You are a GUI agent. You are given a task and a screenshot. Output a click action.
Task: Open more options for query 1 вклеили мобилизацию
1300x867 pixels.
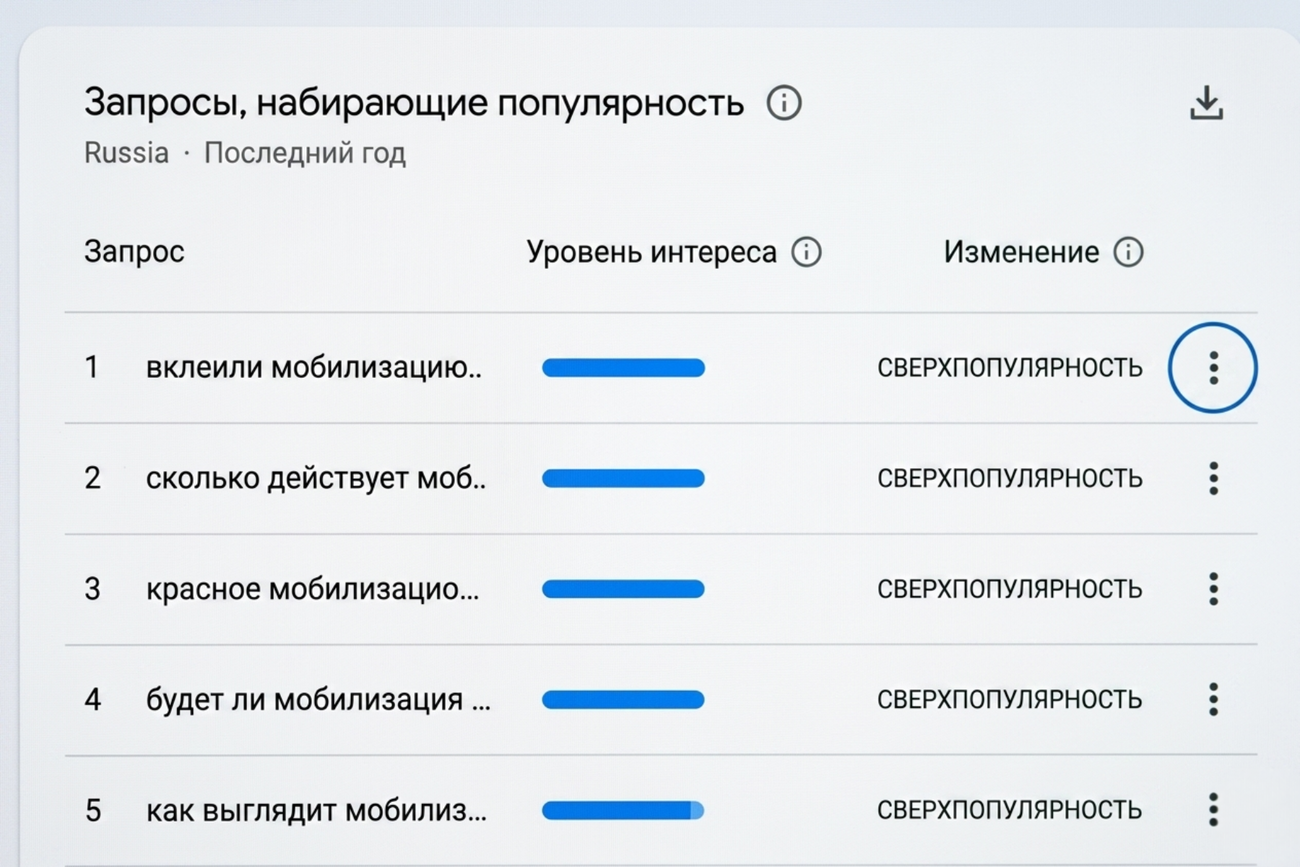[x=1213, y=368]
